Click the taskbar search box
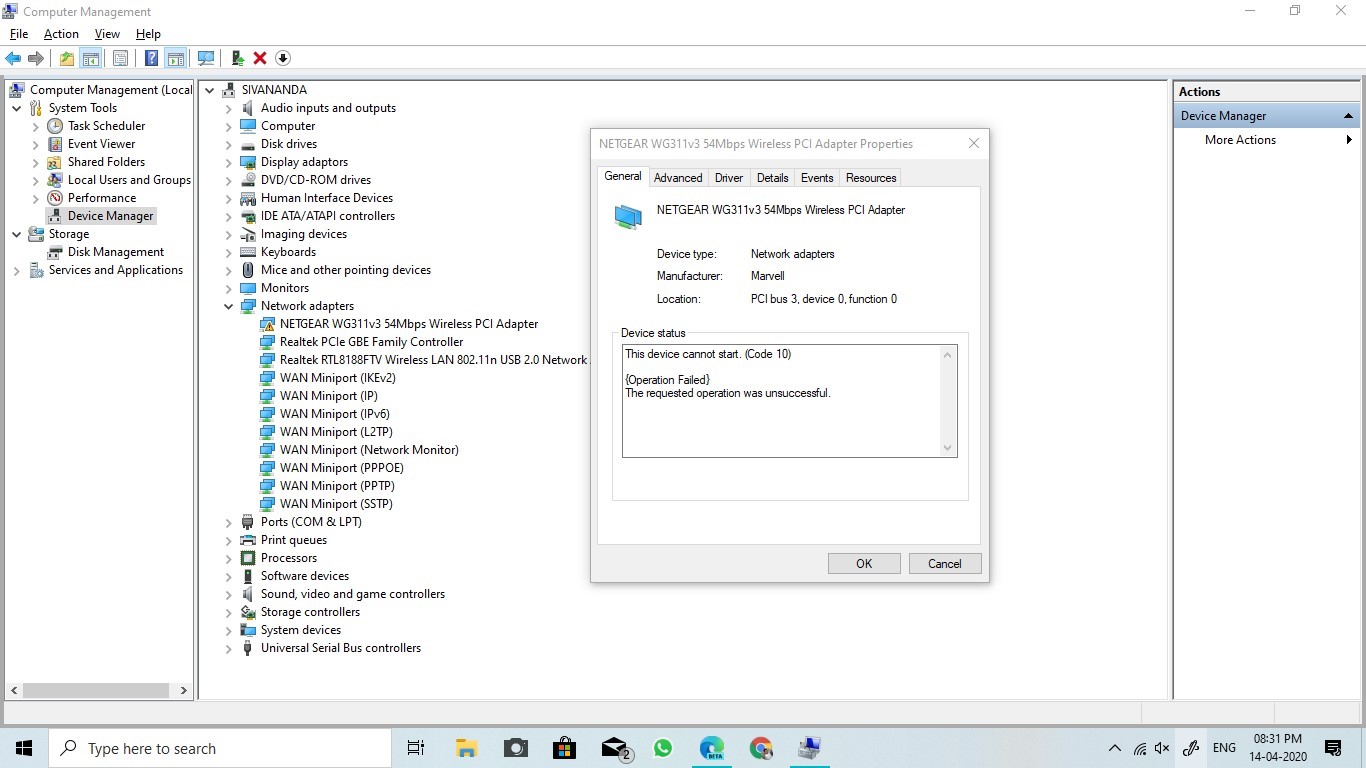1366x768 pixels. pyautogui.click(x=220, y=748)
